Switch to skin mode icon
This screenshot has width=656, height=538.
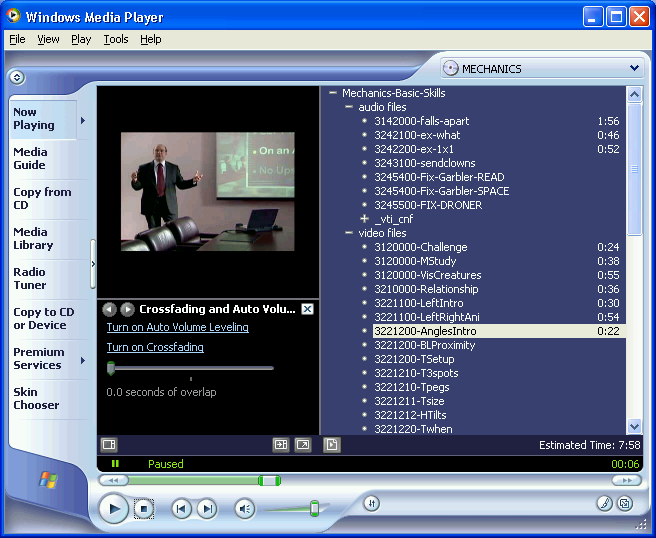tap(625, 503)
